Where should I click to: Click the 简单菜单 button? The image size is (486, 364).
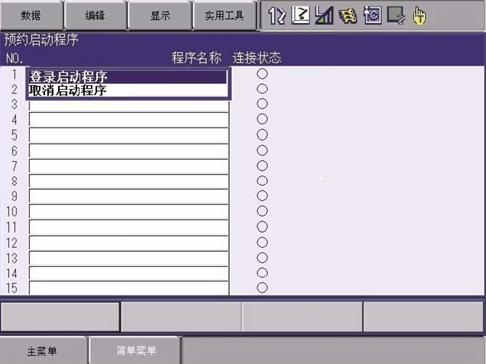click(135, 350)
